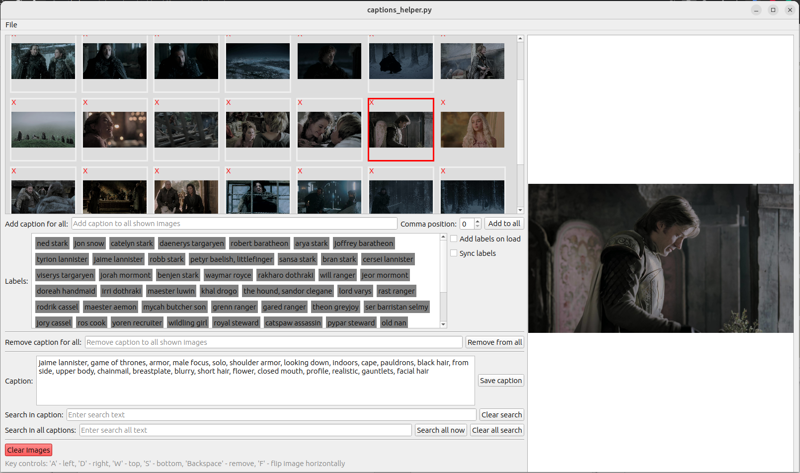The width and height of the screenshot is (800, 473).
Task: Apply the lord varys label
Action: click(355, 291)
